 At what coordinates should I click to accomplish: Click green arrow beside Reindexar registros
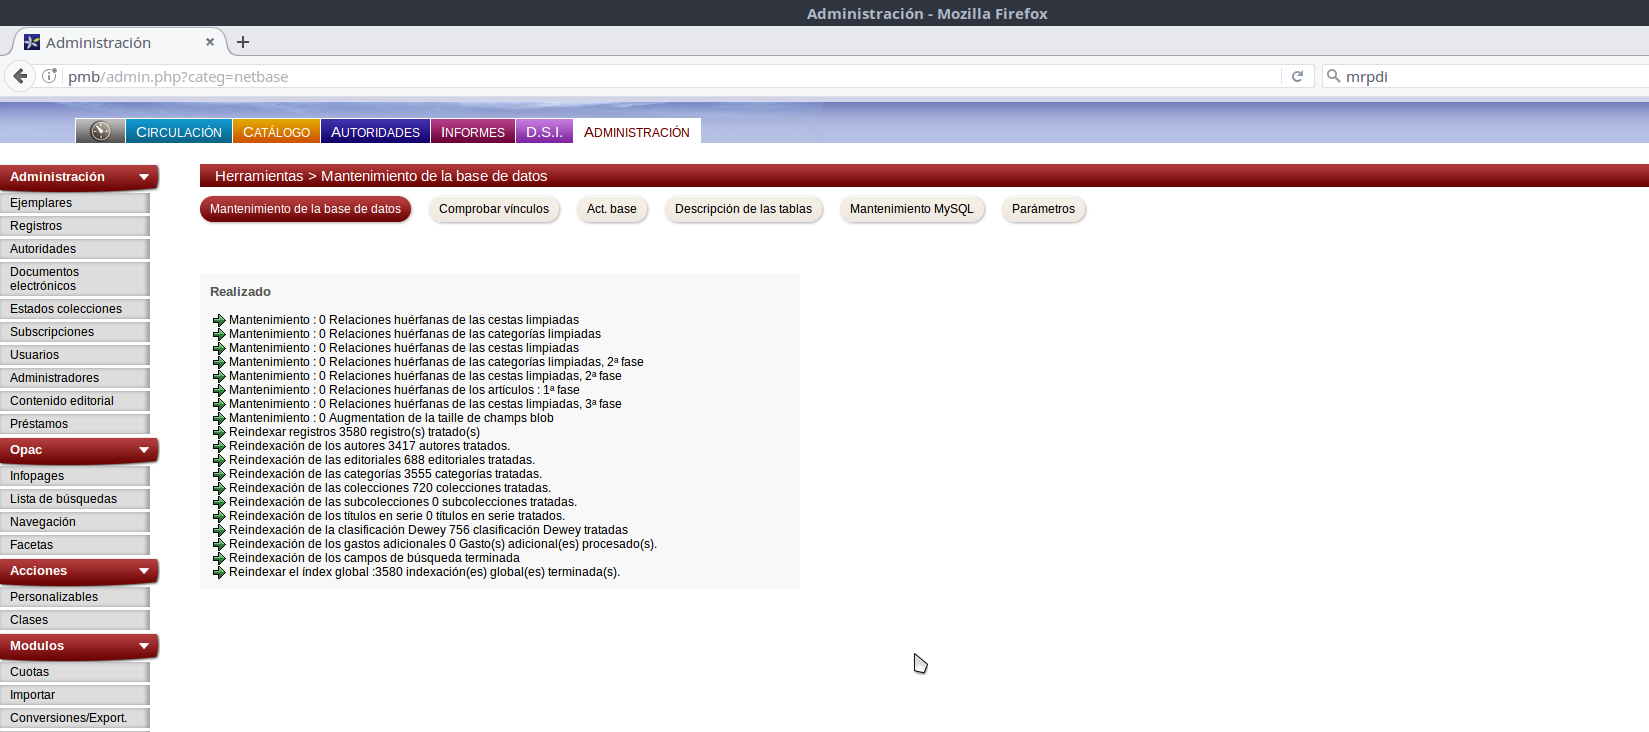coord(219,432)
